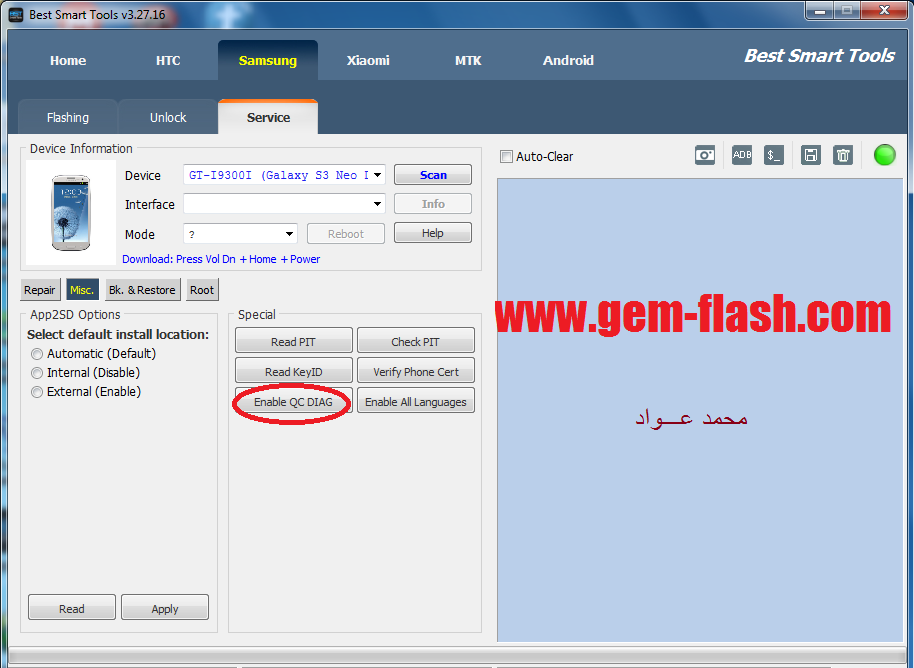The height and width of the screenshot is (668, 914).
Task: Minimize the Best Smart Tools window
Action: [820, 10]
